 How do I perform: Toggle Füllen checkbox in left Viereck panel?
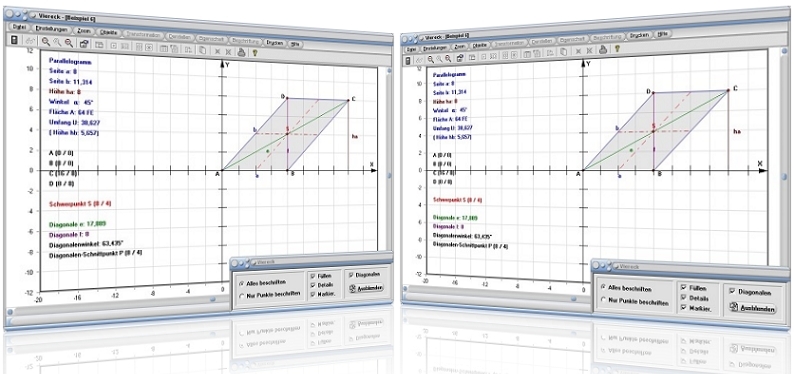(313, 276)
